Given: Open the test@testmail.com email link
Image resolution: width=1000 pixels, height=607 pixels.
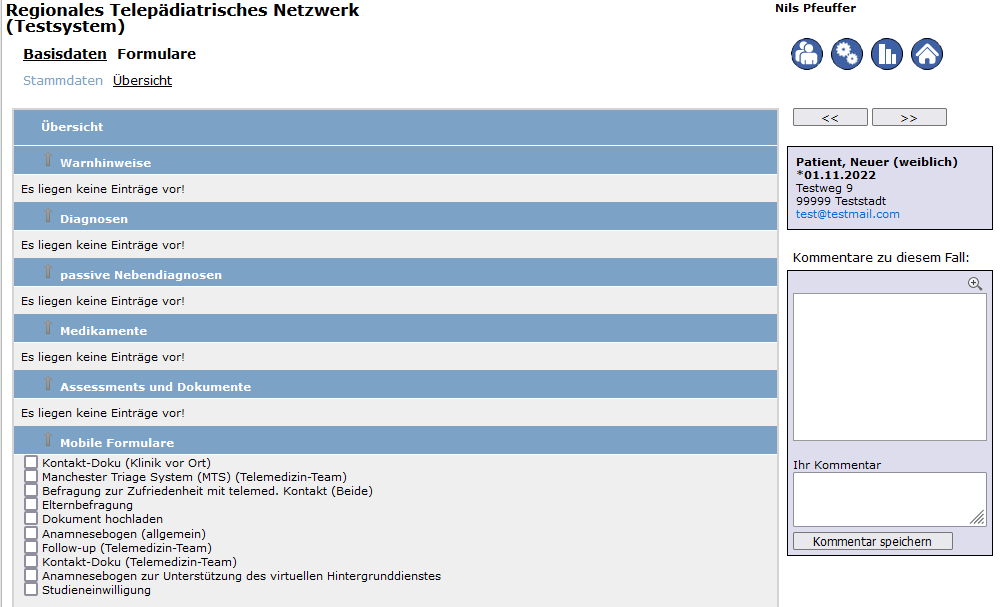Looking at the screenshot, I should 848,214.
